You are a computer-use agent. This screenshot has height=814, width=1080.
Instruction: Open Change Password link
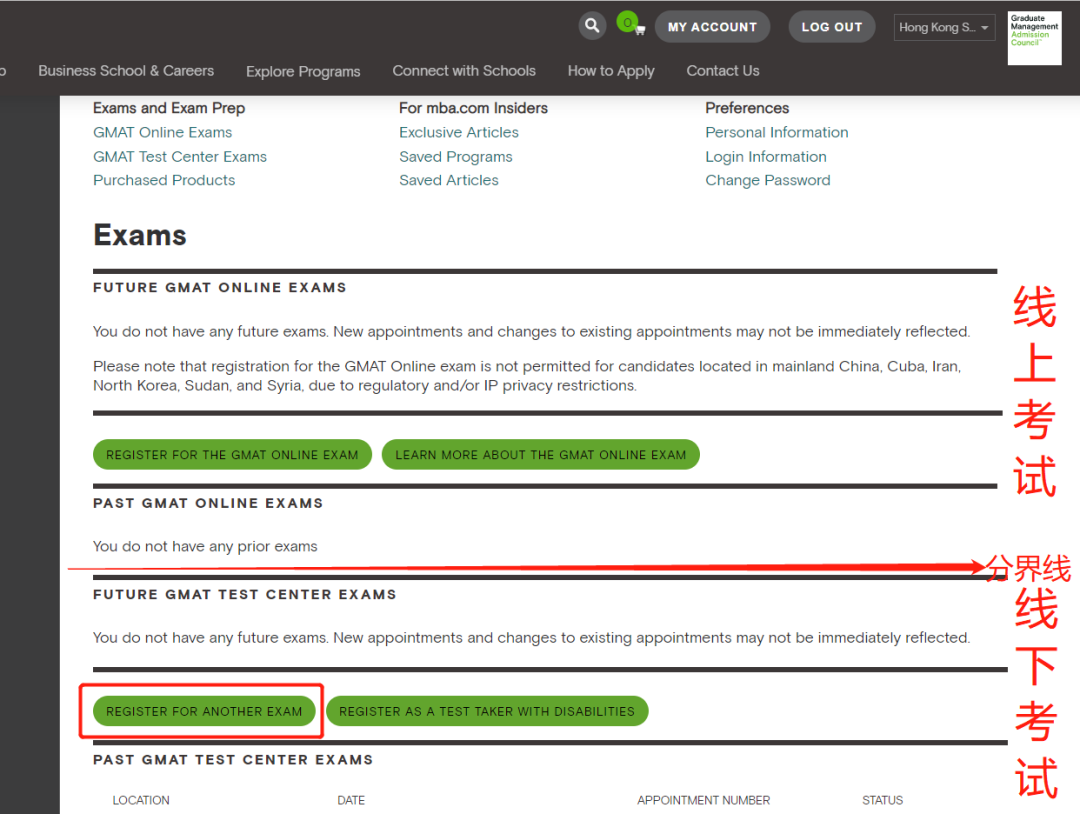[767, 180]
